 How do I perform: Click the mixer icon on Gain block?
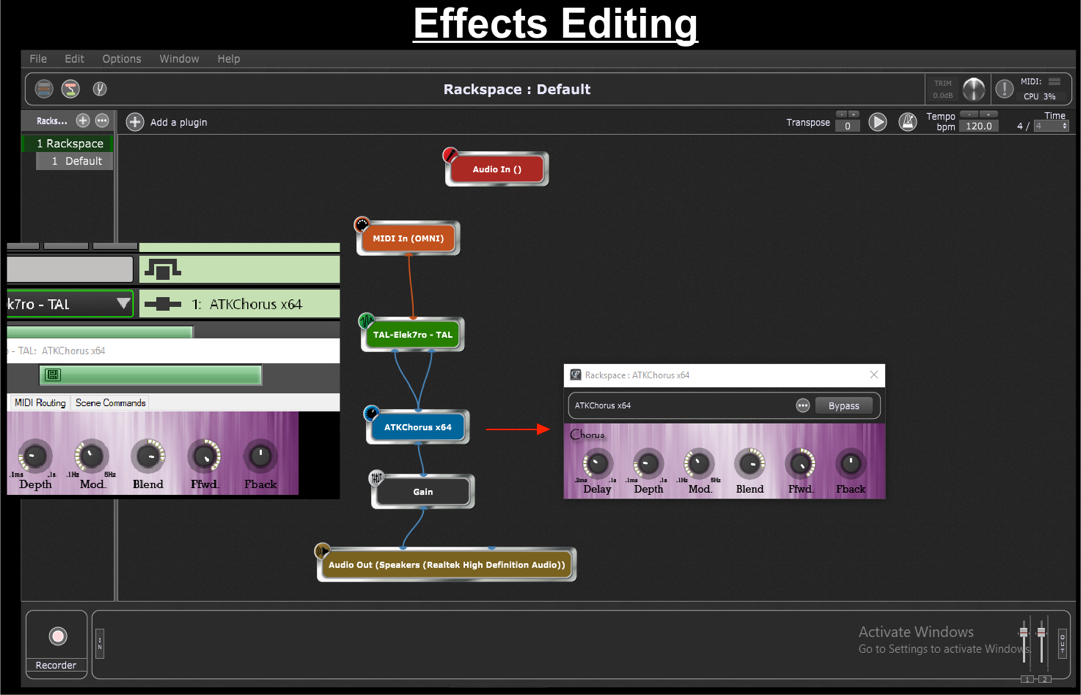(x=376, y=478)
